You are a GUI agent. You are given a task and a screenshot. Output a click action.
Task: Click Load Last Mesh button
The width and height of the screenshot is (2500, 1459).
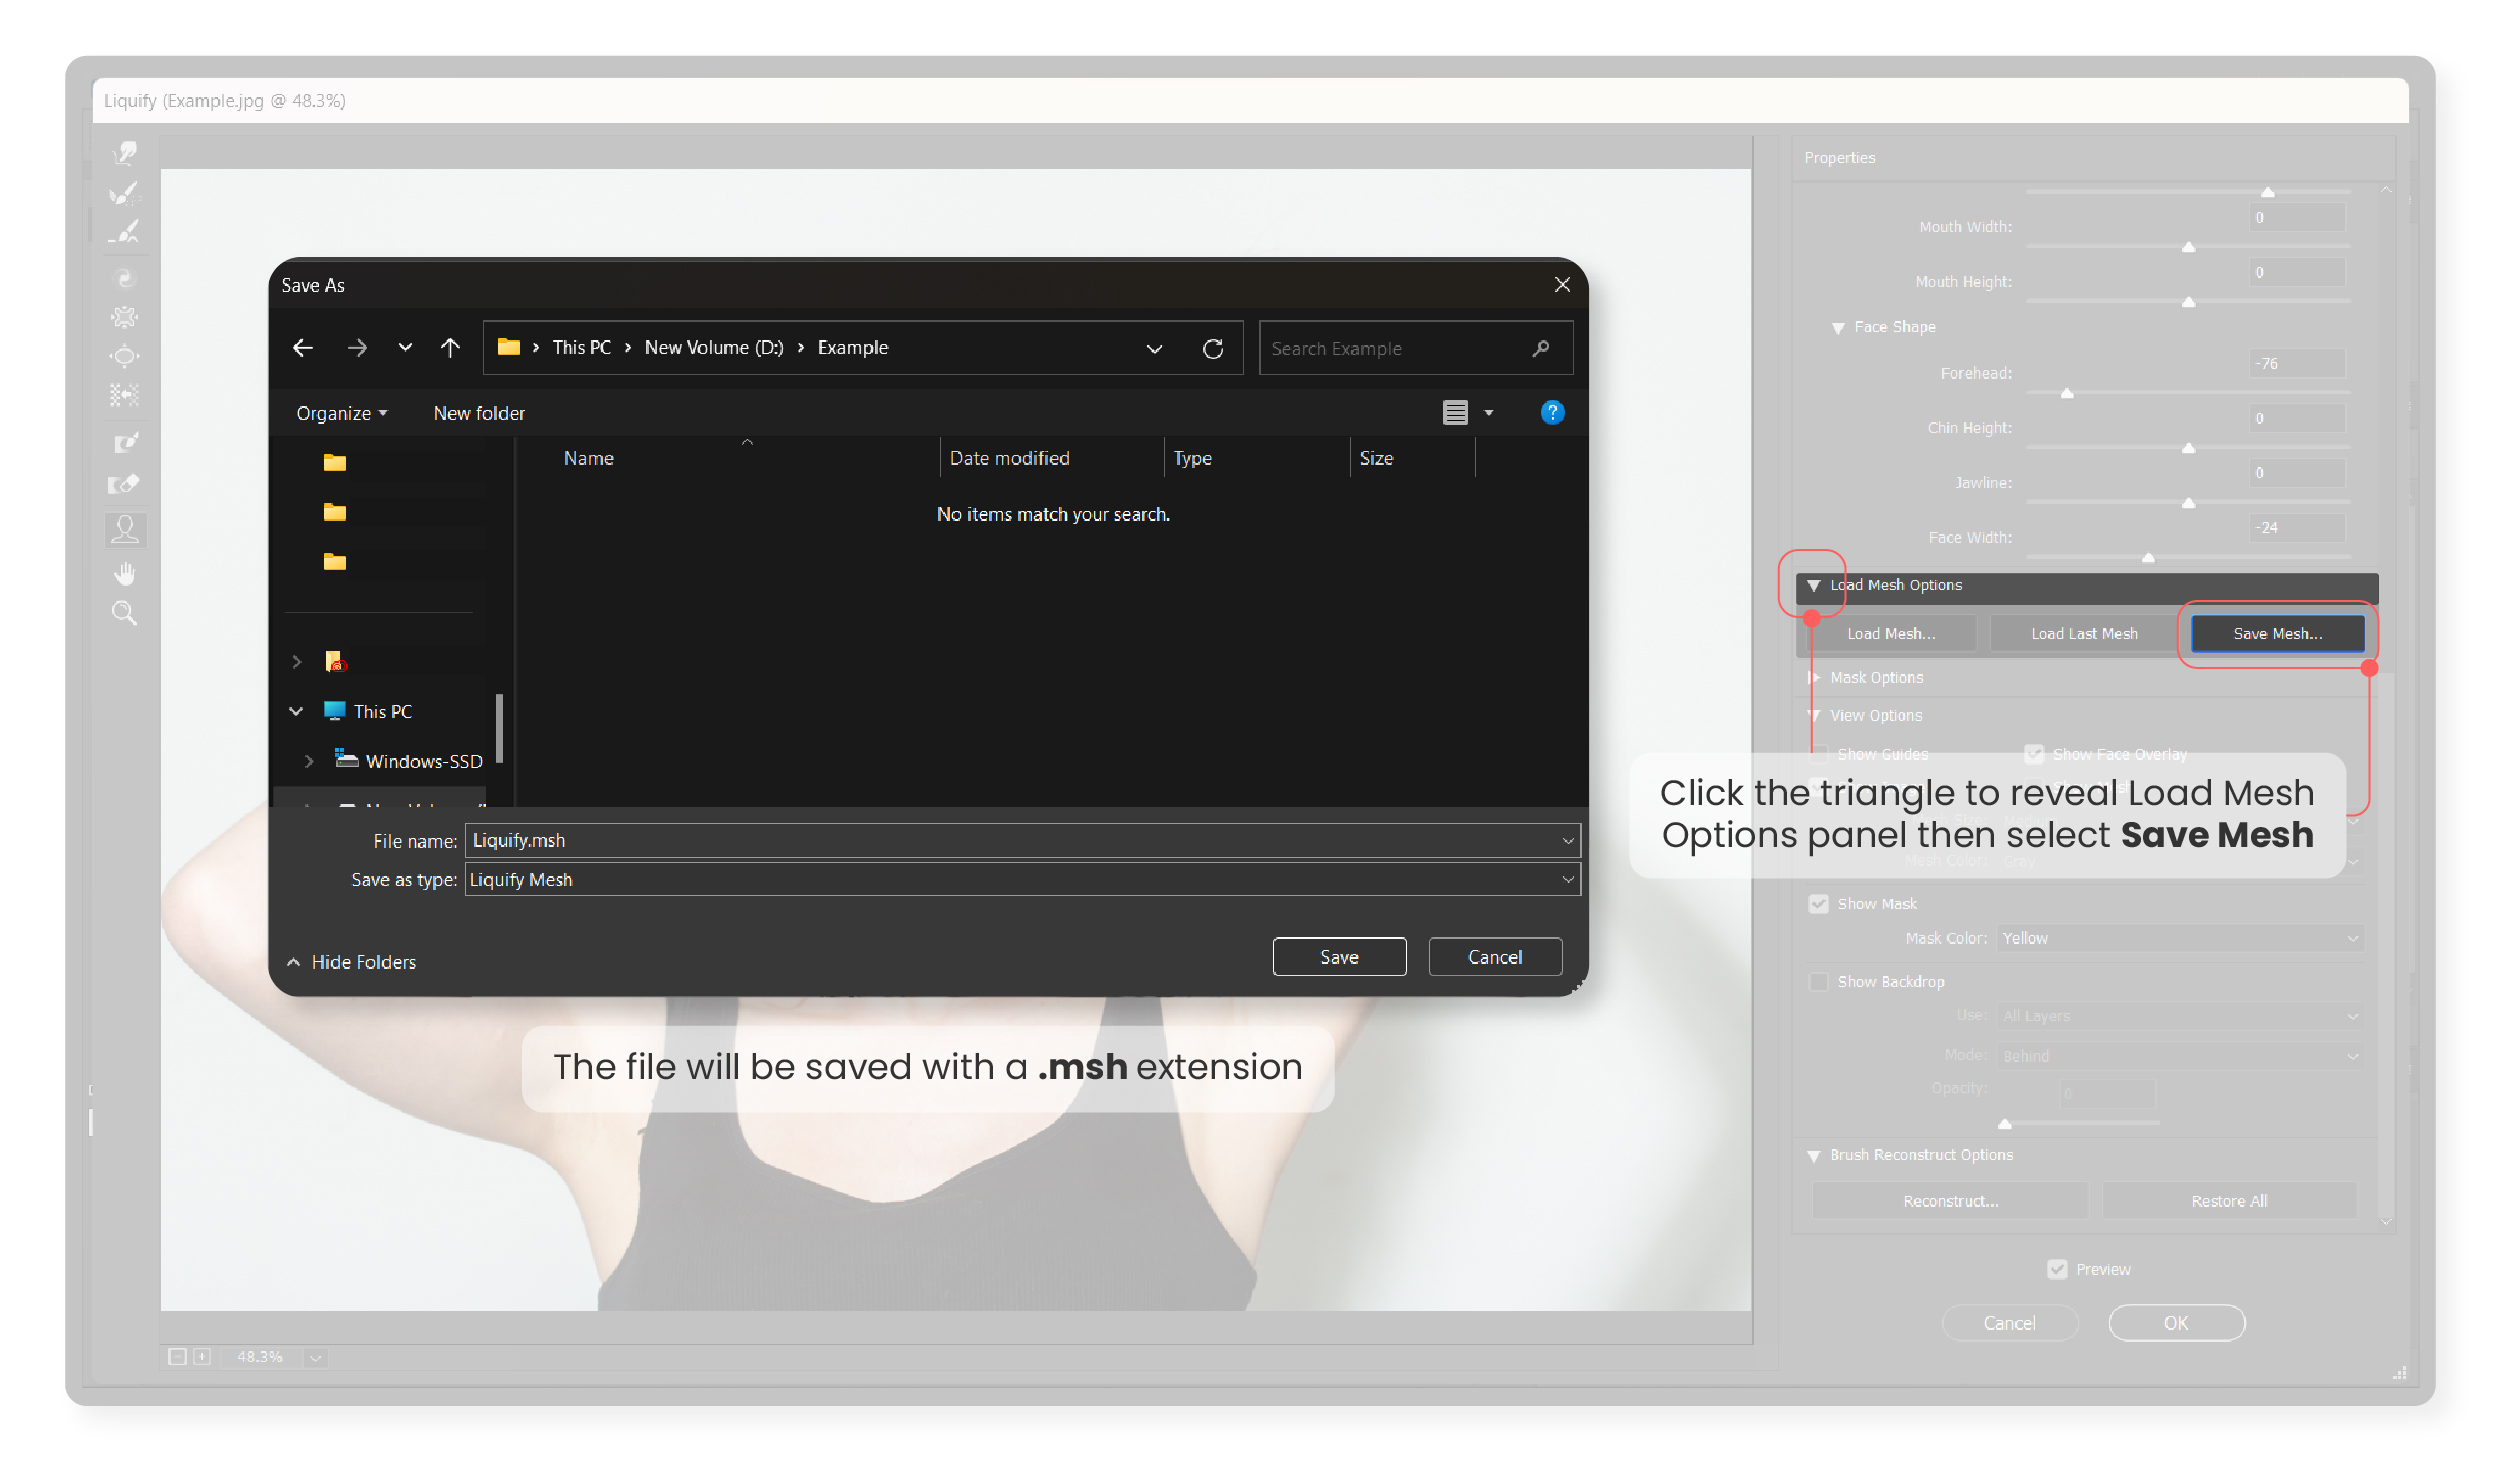tap(2084, 633)
